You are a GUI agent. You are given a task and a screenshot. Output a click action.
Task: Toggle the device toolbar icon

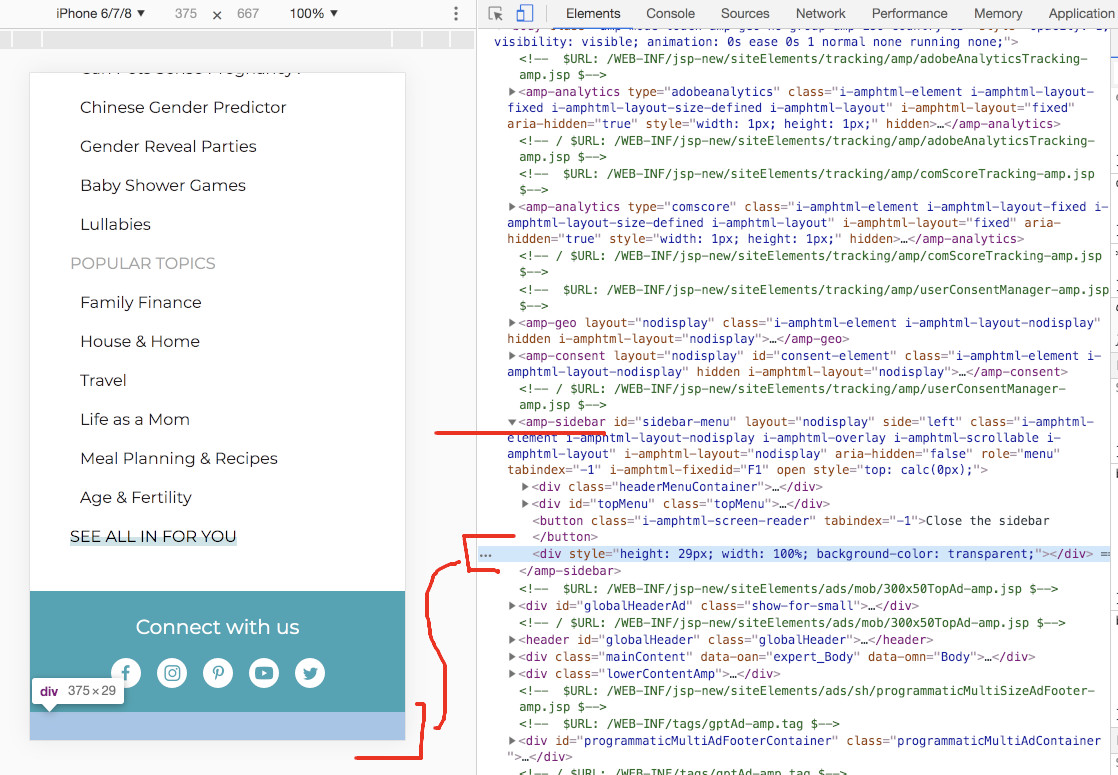525,14
